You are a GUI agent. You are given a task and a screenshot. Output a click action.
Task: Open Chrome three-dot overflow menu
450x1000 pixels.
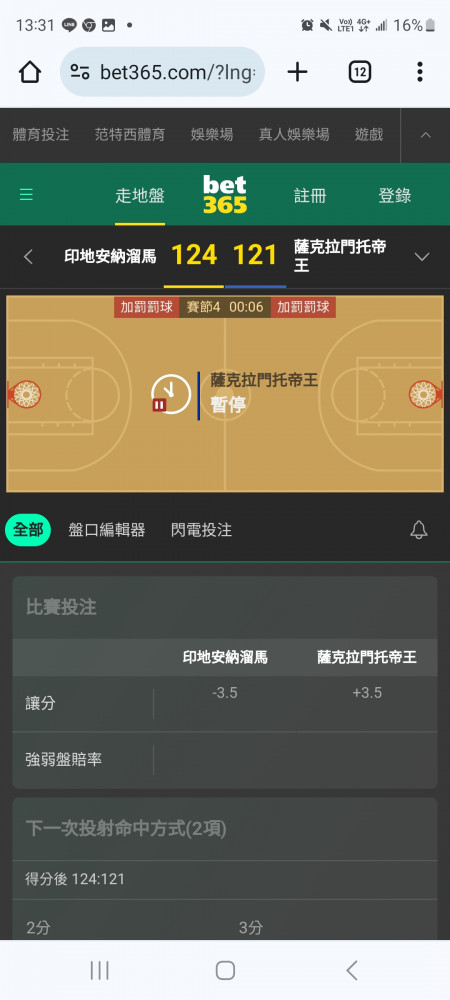(419, 72)
